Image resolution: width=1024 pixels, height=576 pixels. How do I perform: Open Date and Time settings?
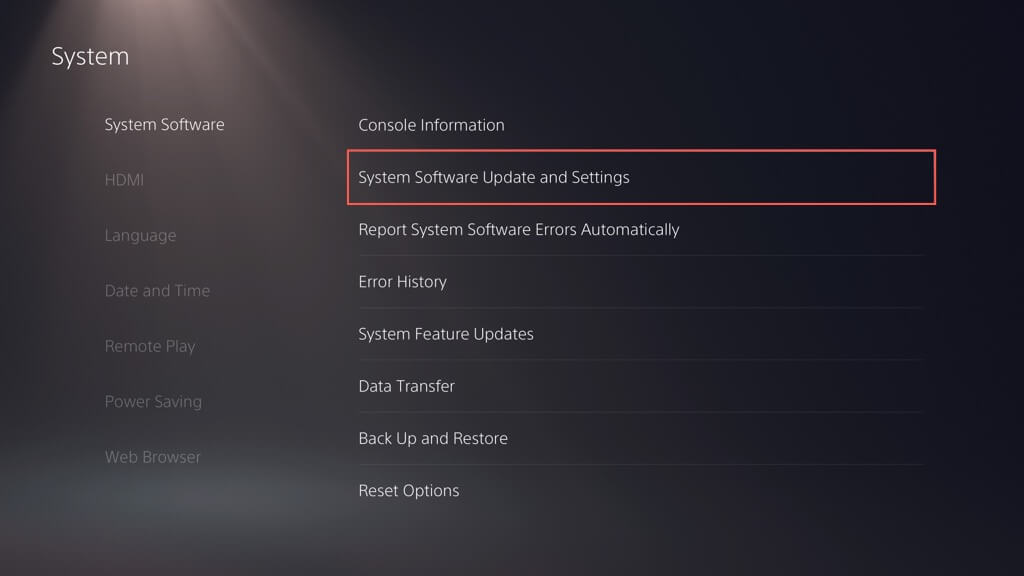coord(157,291)
